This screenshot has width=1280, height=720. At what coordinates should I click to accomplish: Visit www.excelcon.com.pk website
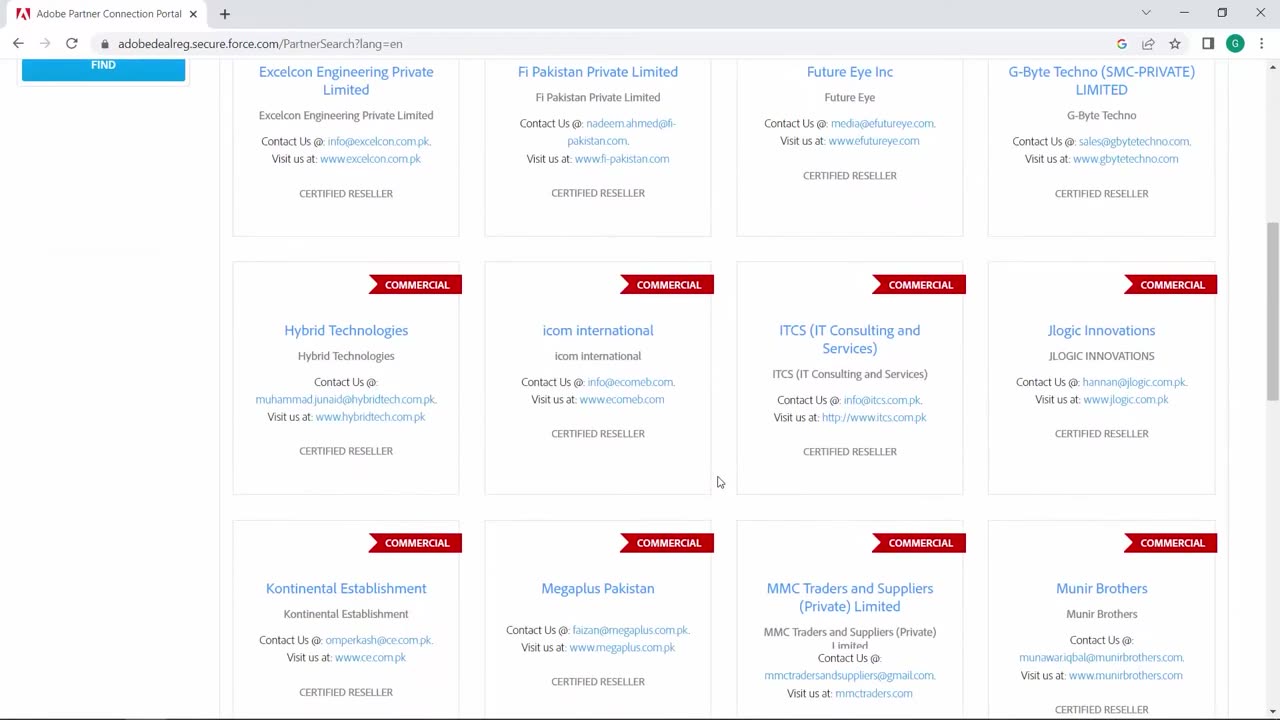tap(370, 159)
